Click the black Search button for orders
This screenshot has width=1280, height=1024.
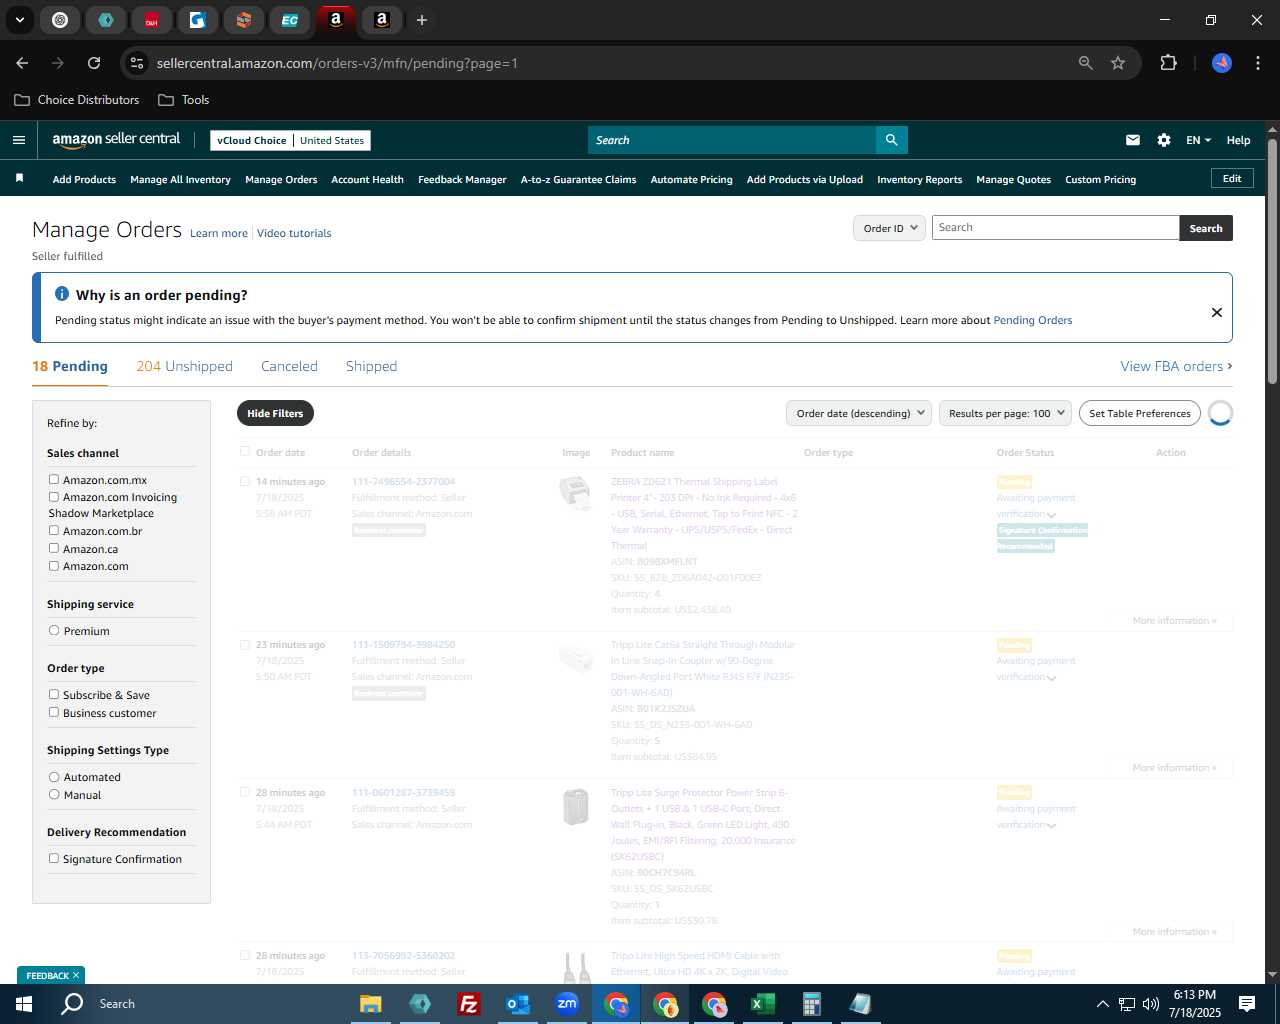point(1206,228)
